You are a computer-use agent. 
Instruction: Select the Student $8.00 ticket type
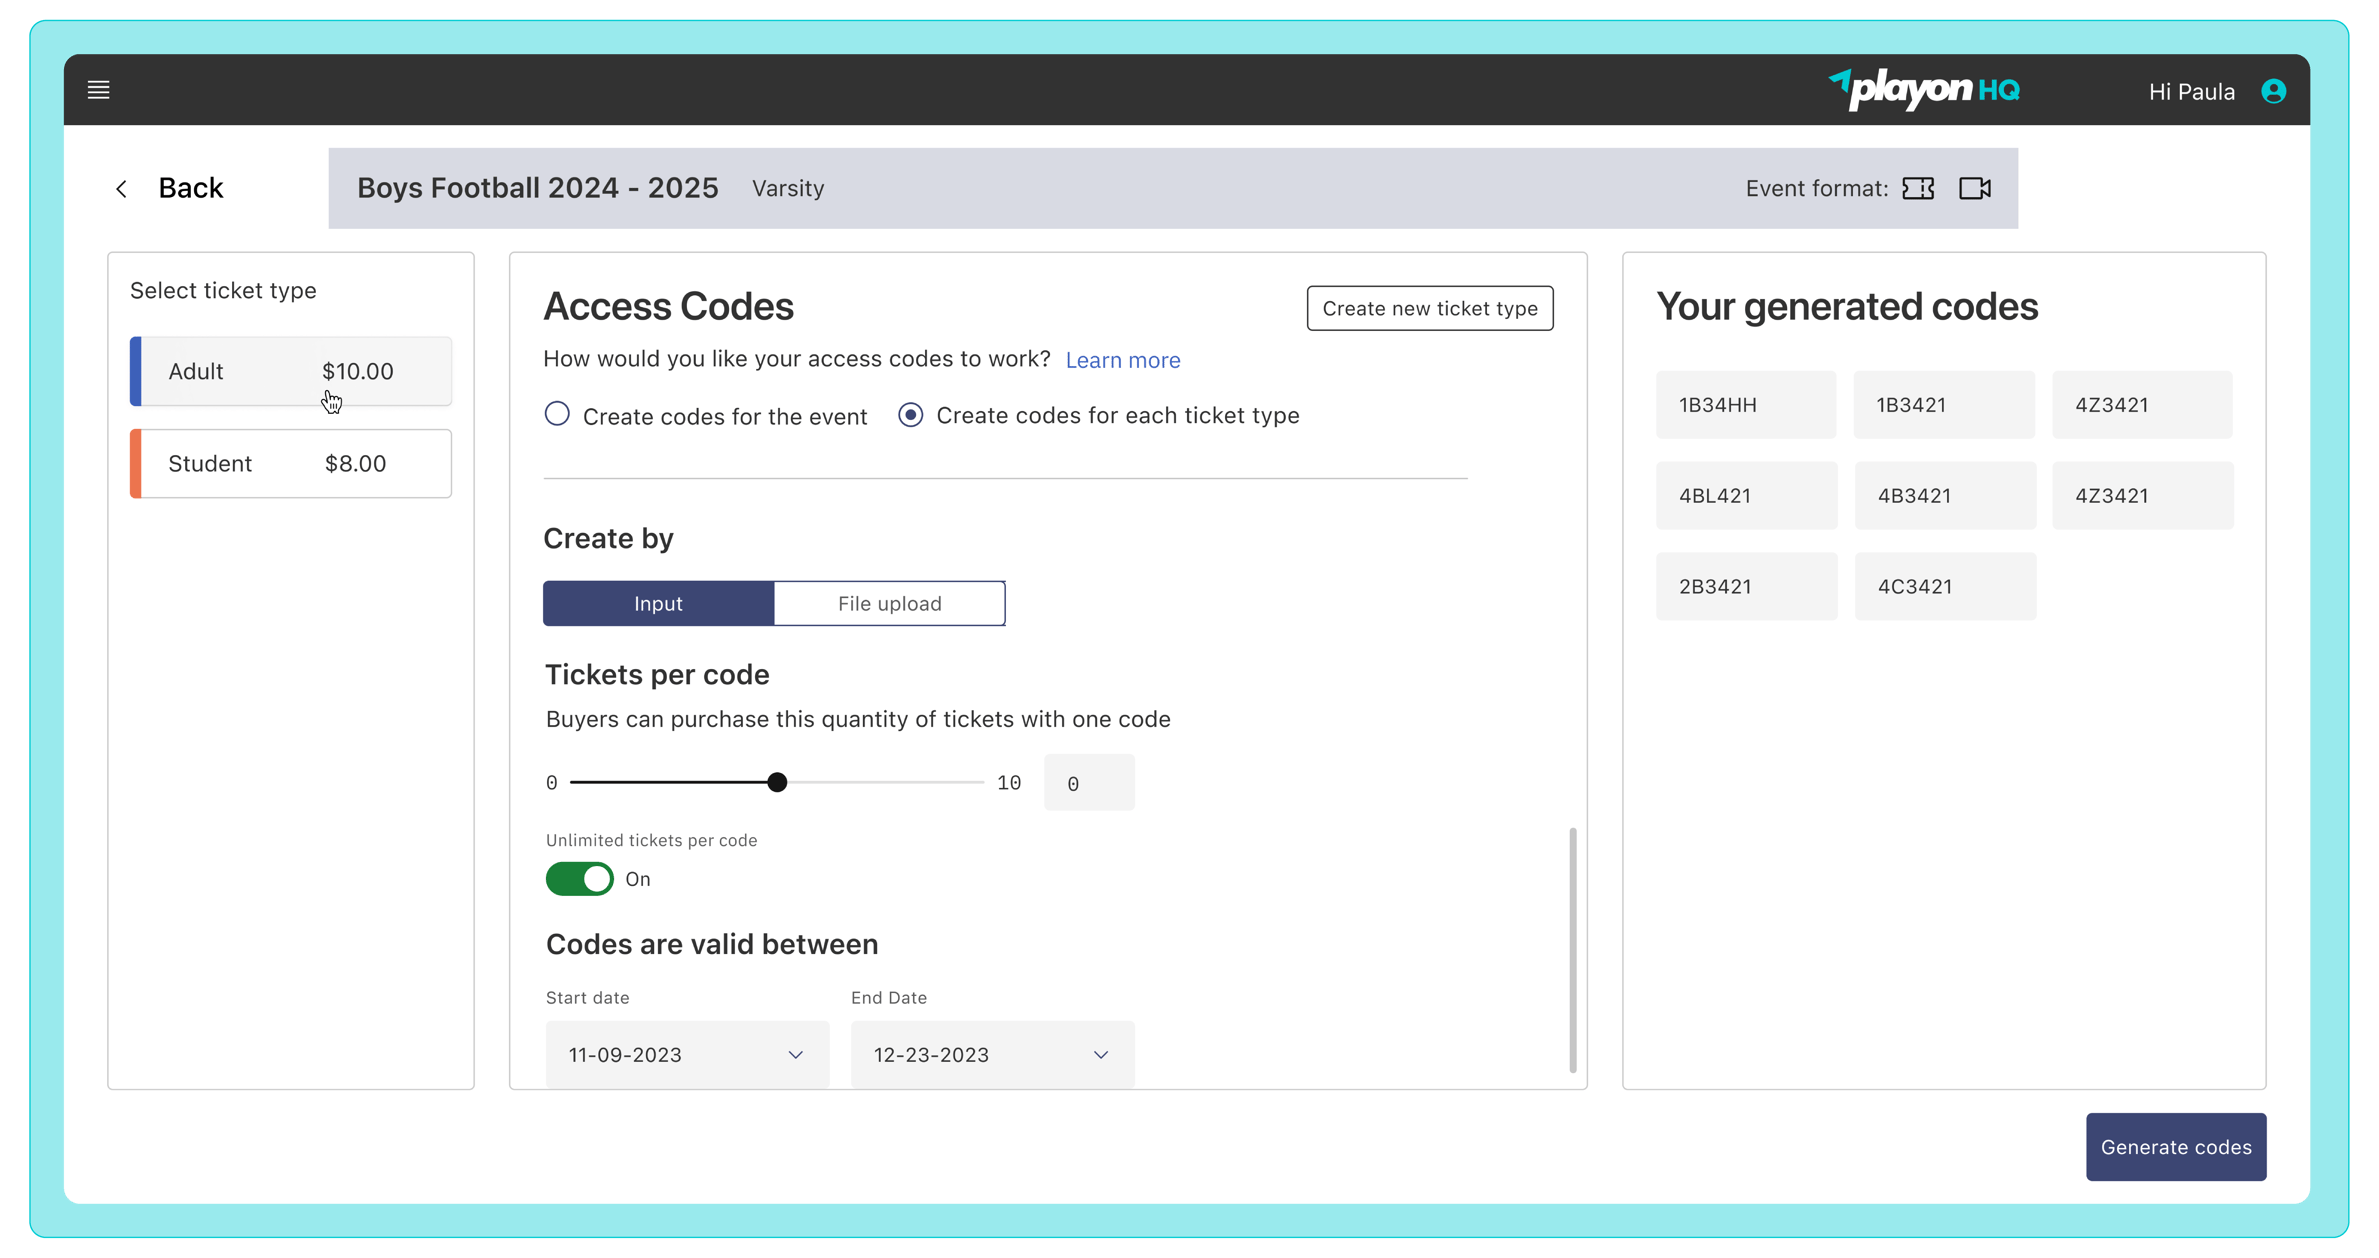[x=289, y=463]
